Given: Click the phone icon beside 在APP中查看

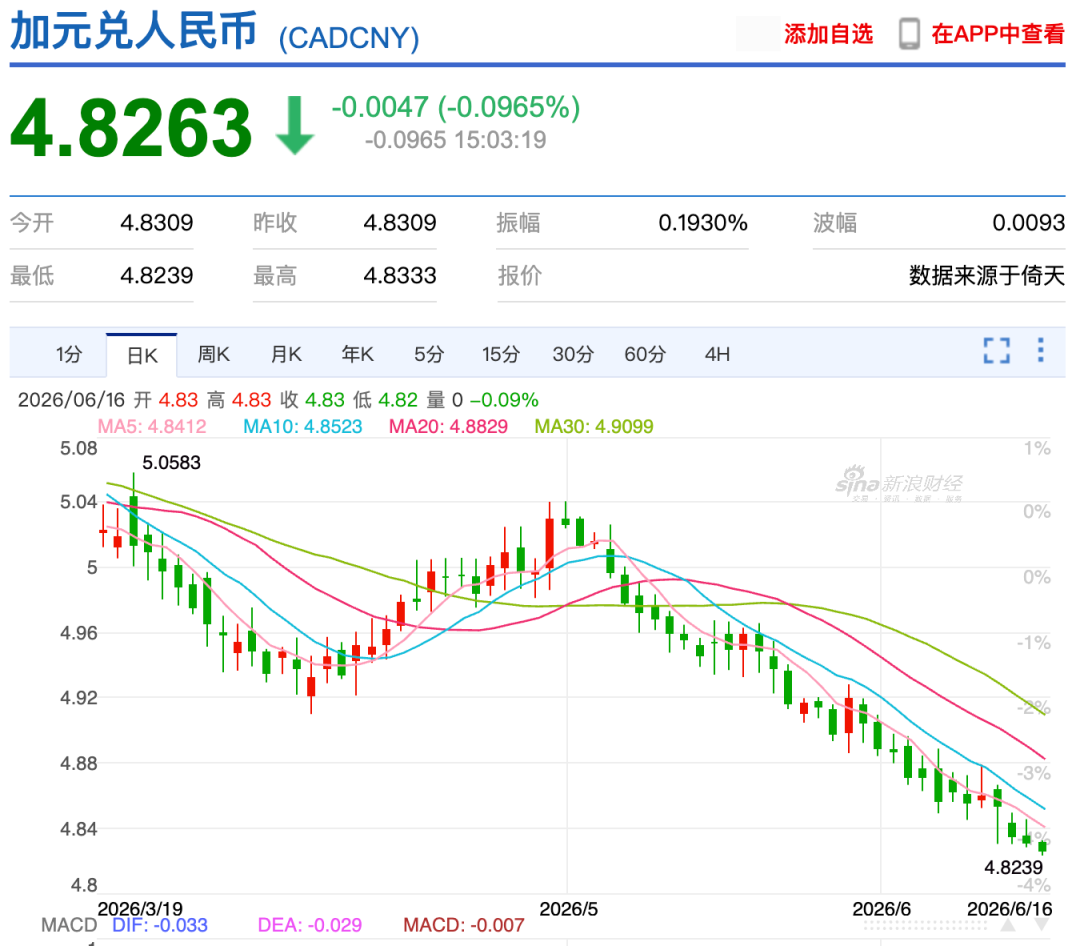Looking at the screenshot, I should coord(909,34).
